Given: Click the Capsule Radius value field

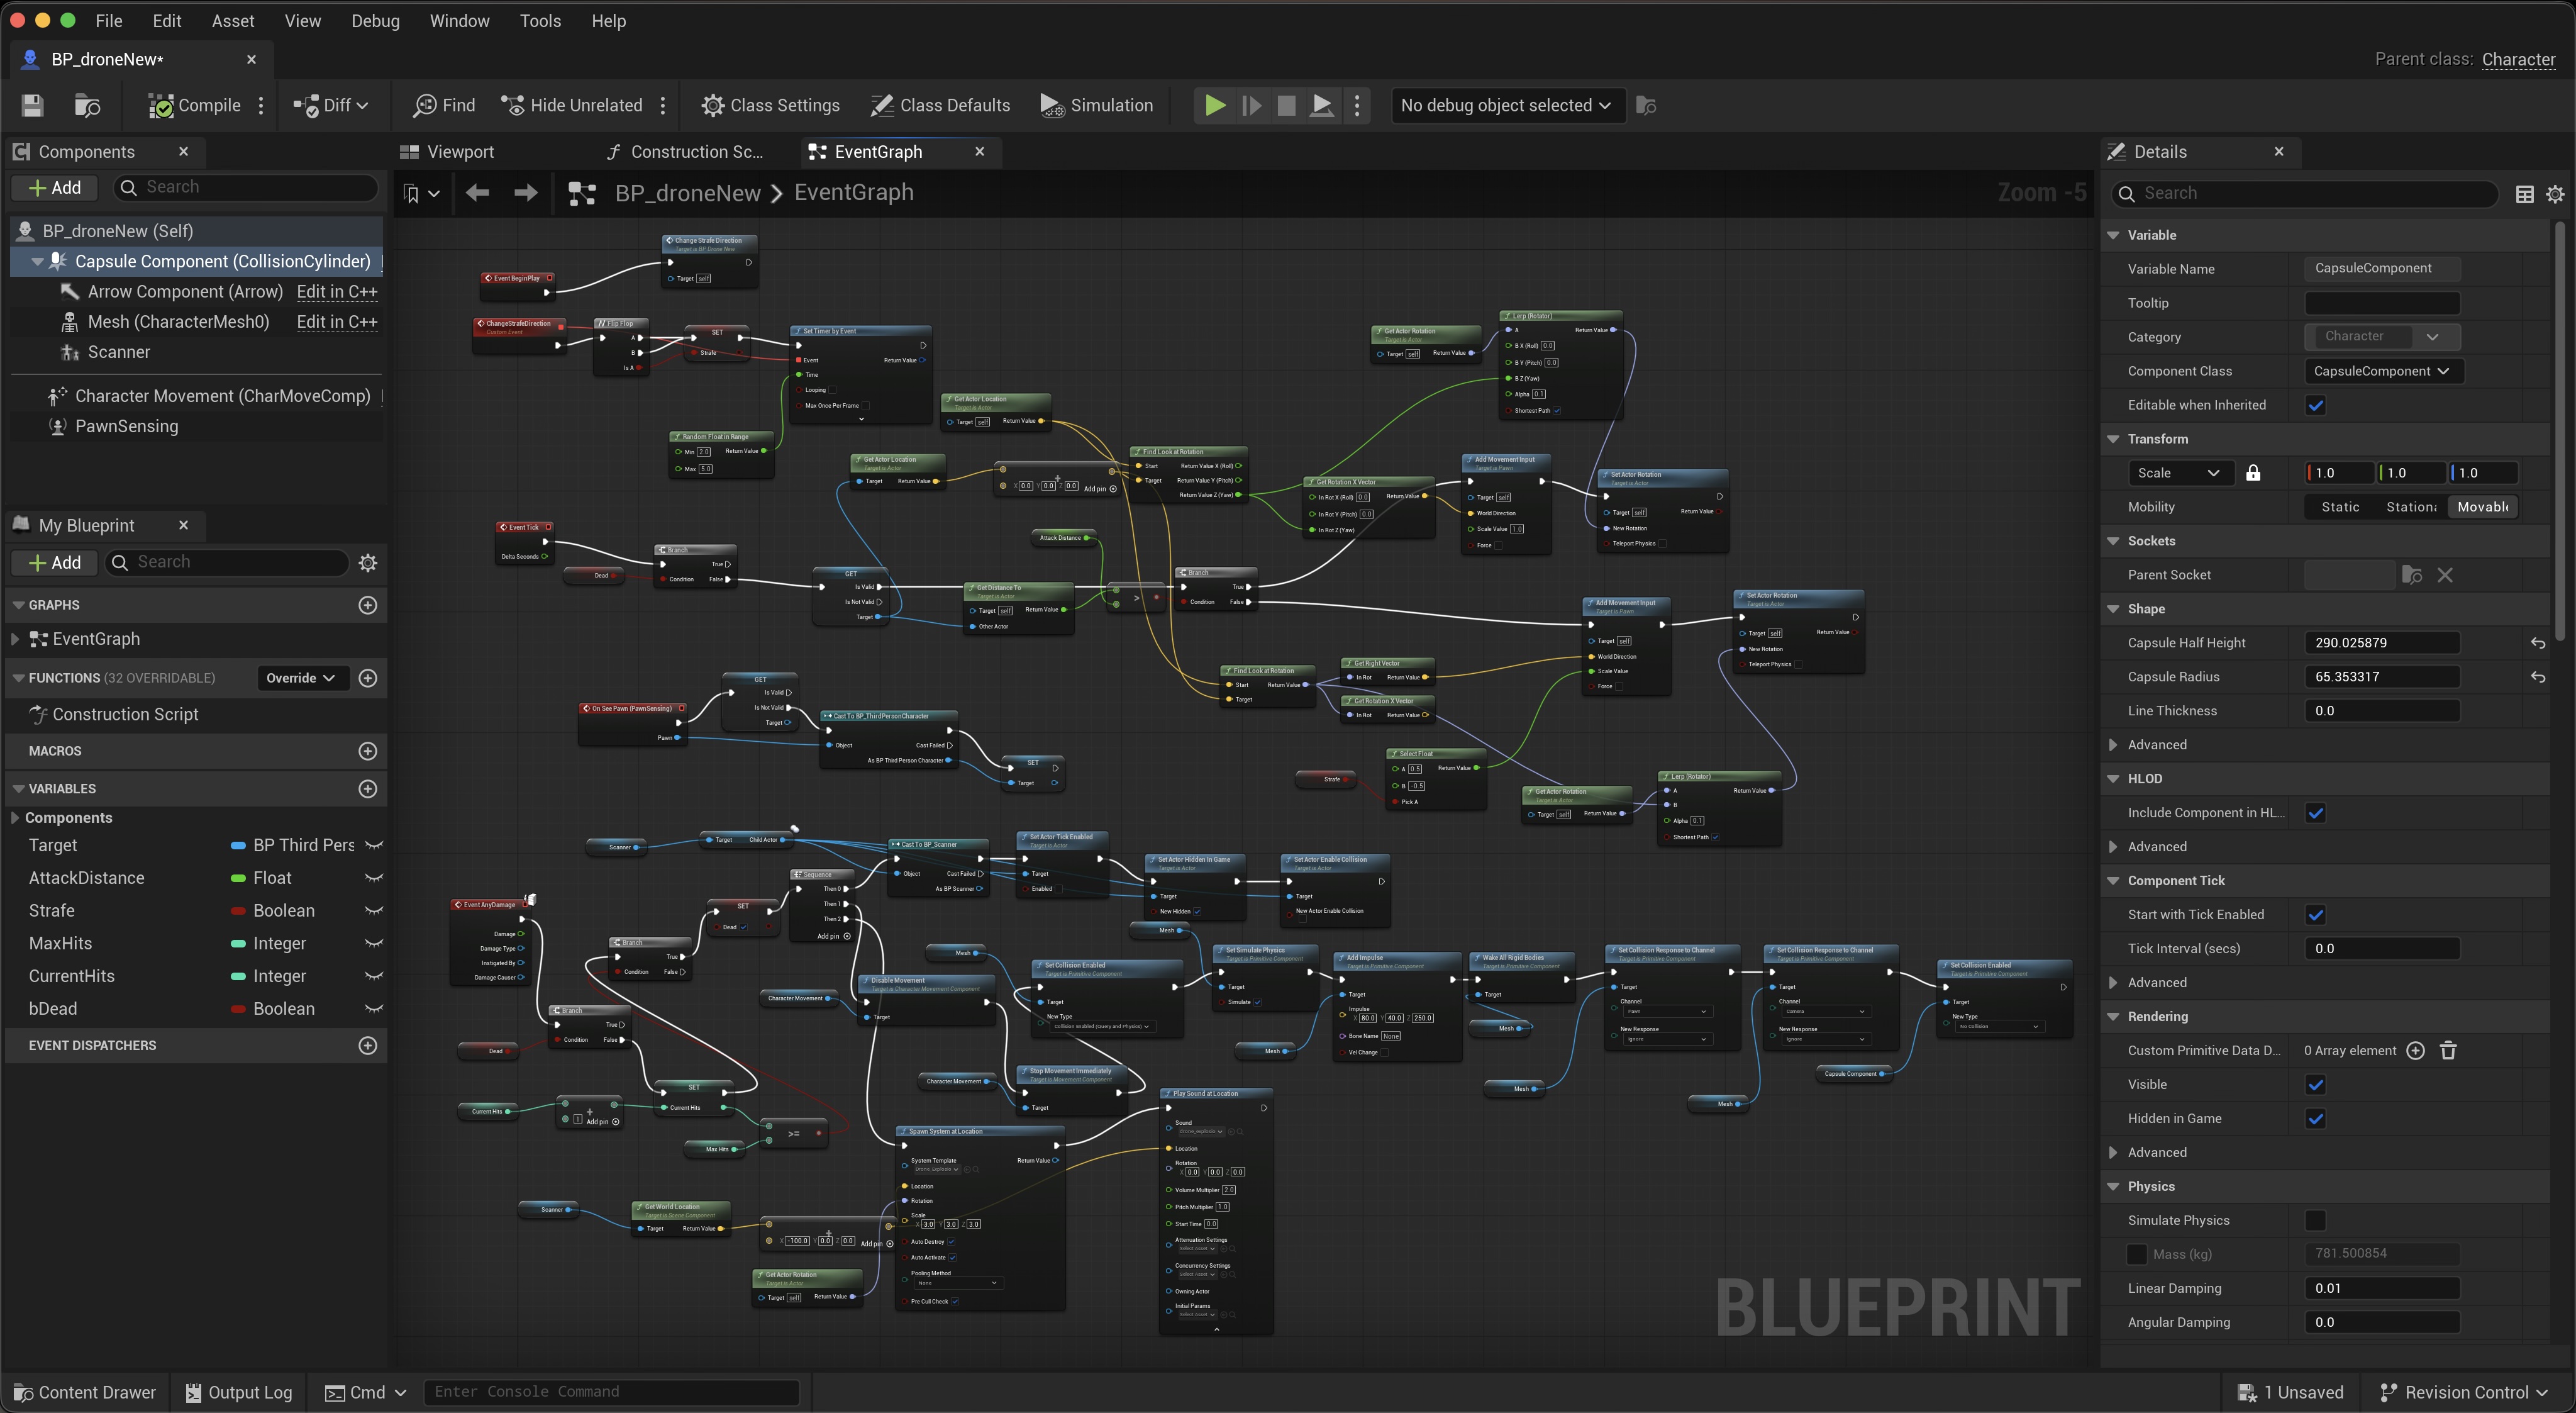Looking at the screenshot, I should (x=2381, y=677).
